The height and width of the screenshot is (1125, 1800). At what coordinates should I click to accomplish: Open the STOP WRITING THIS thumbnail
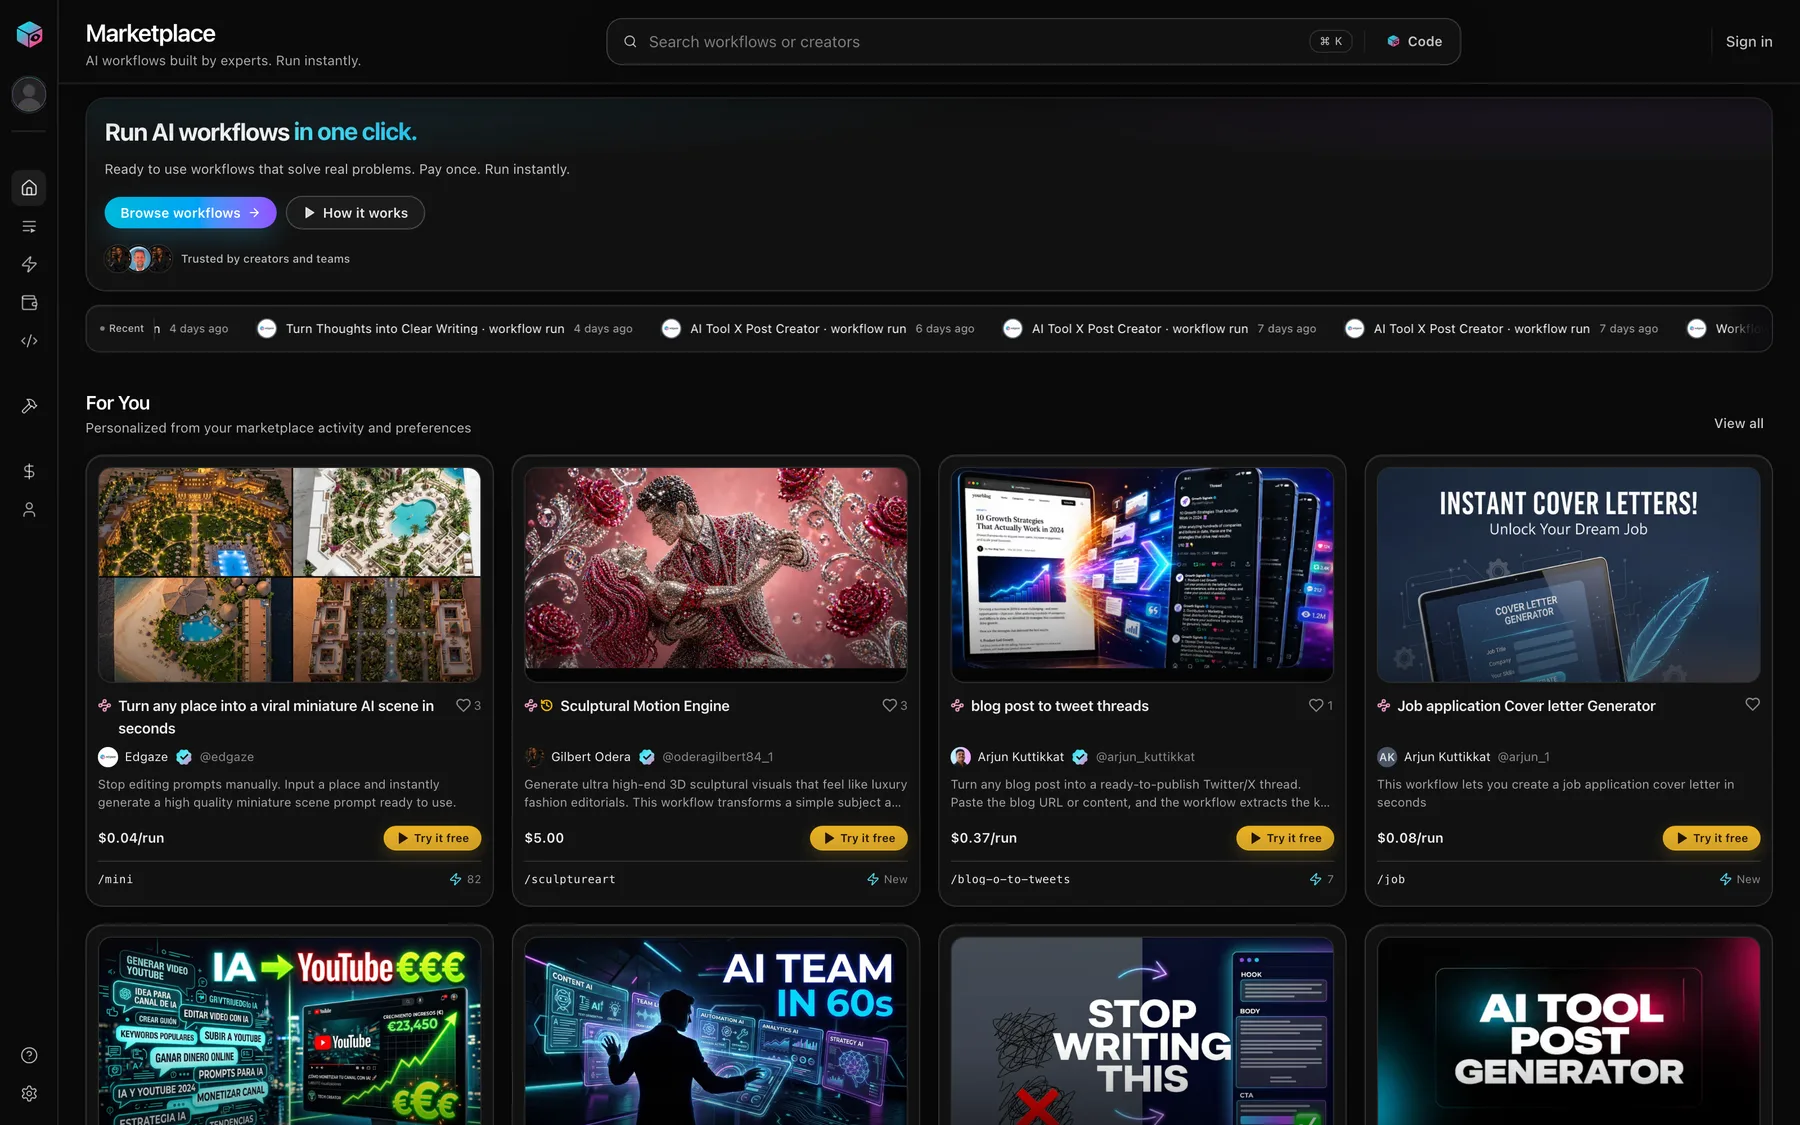tap(1142, 1031)
